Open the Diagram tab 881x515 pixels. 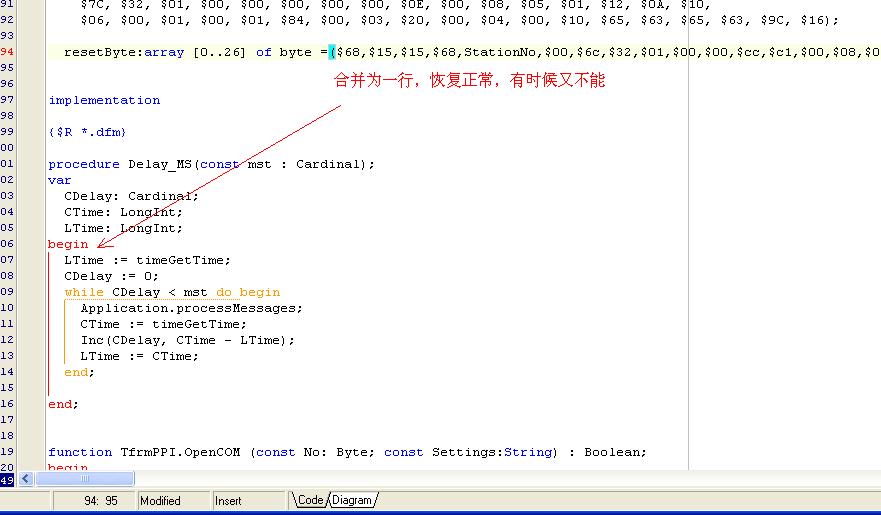[x=354, y=500]
